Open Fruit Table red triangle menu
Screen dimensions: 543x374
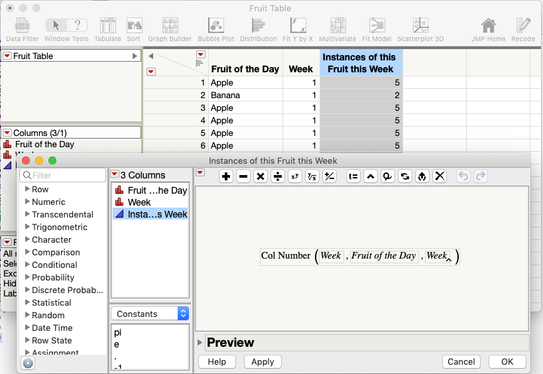(x=7, y=56)
